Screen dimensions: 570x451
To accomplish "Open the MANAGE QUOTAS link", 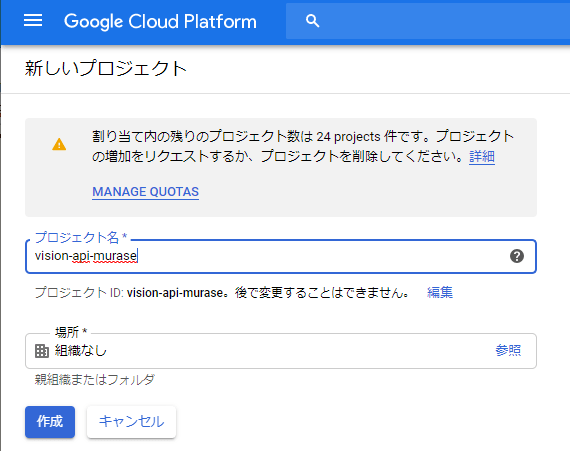I will [145, 192].
